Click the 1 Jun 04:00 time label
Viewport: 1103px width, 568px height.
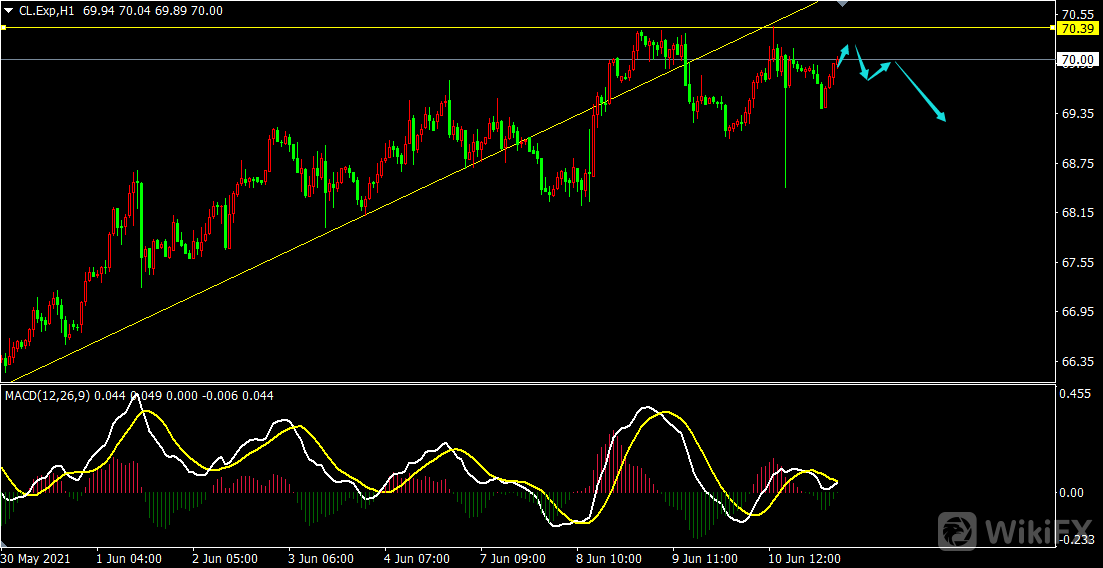coord(128,559)
